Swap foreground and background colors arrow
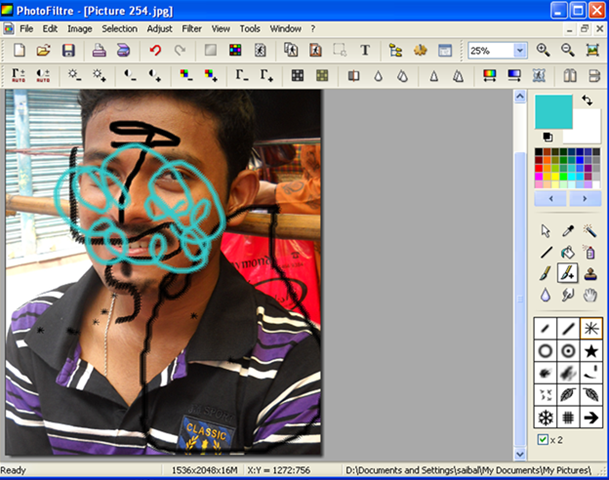This screenshot has height=480, width=609. (587, 101)
